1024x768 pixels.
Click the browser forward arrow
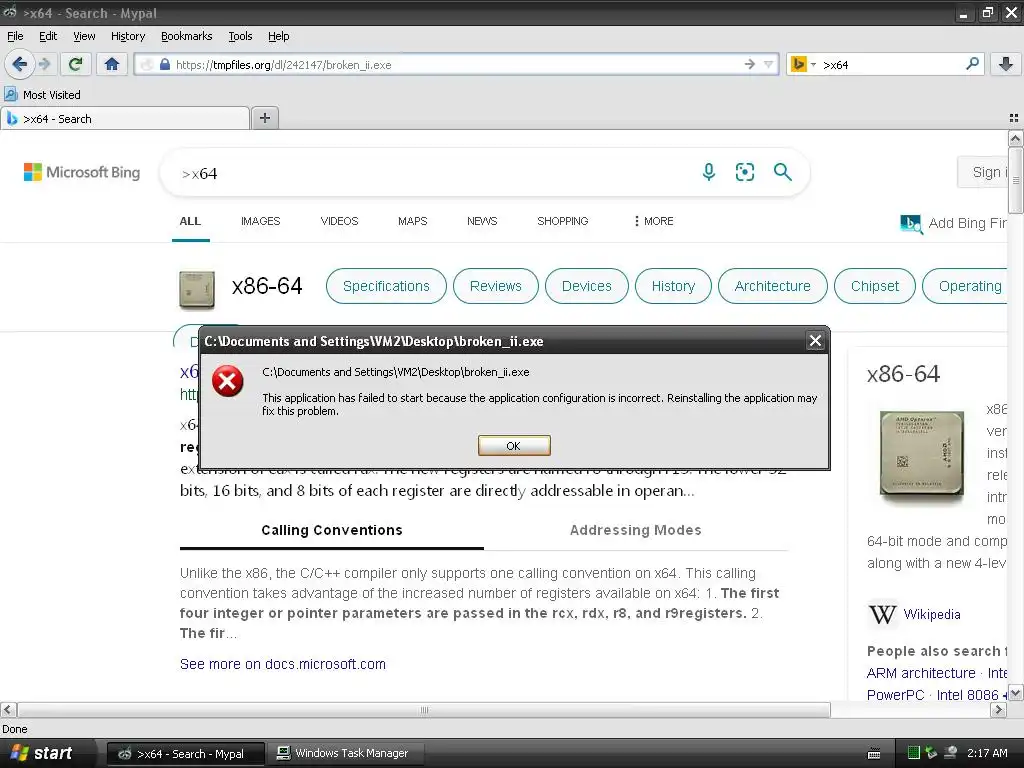click(44, 64)
